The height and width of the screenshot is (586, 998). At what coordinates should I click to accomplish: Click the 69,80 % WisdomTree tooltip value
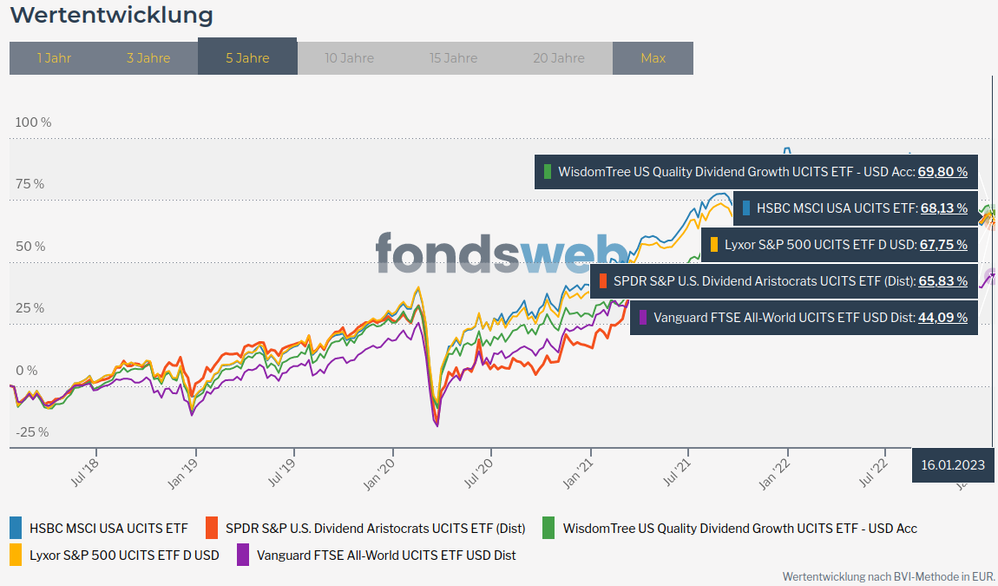(x=943, y=172)
